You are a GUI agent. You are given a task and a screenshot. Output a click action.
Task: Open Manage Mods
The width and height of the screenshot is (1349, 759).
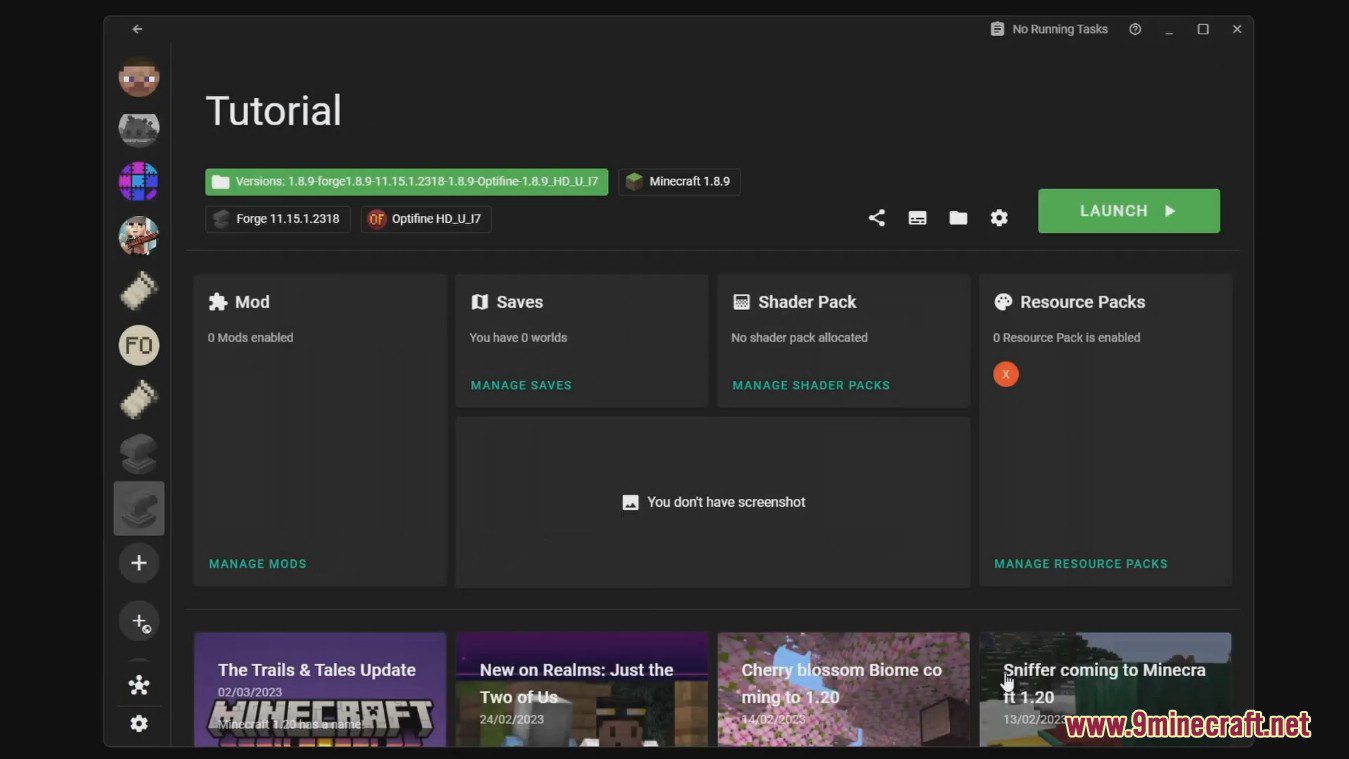[257, 563]
